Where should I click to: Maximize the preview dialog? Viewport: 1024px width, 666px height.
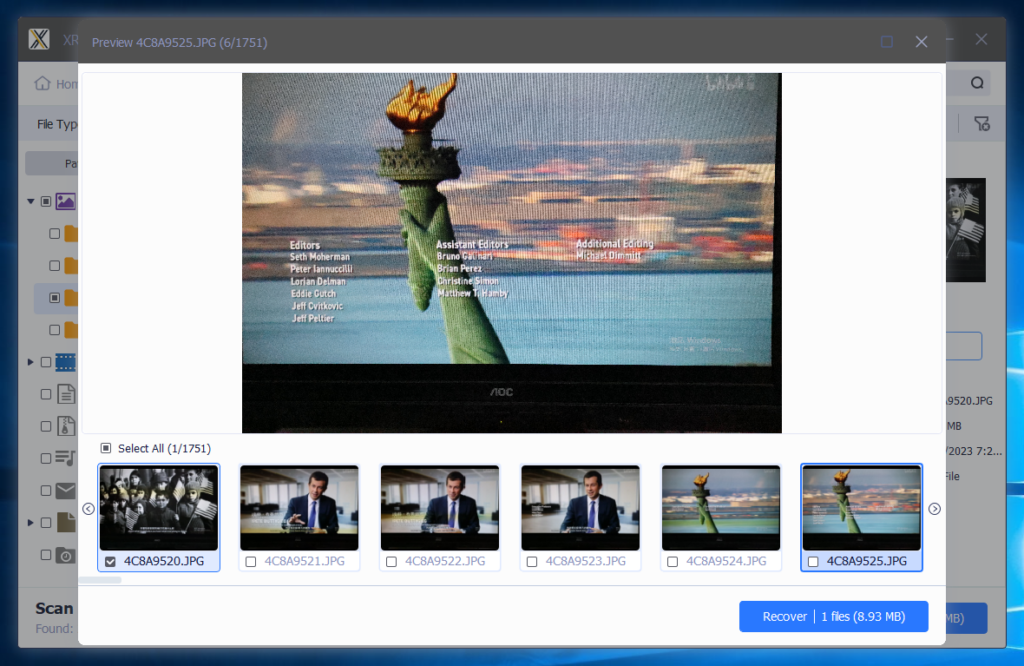pos(887,42)
